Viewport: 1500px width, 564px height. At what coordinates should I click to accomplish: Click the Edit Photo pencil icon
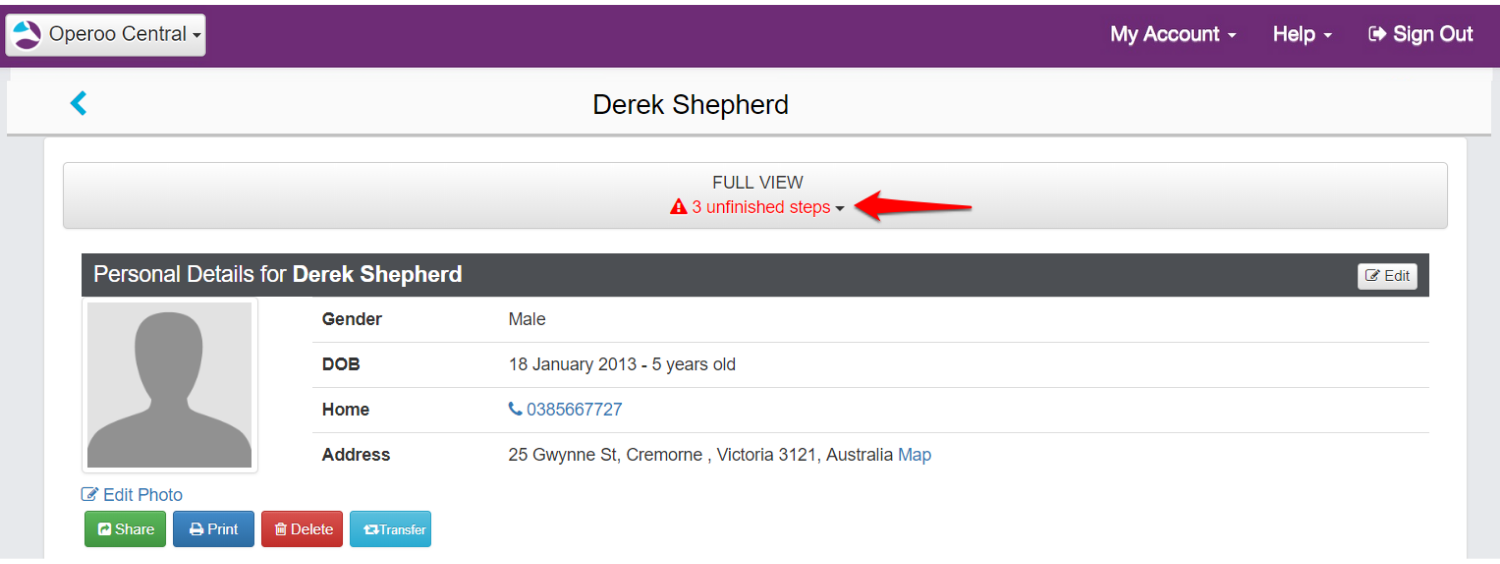click(90, 495)
